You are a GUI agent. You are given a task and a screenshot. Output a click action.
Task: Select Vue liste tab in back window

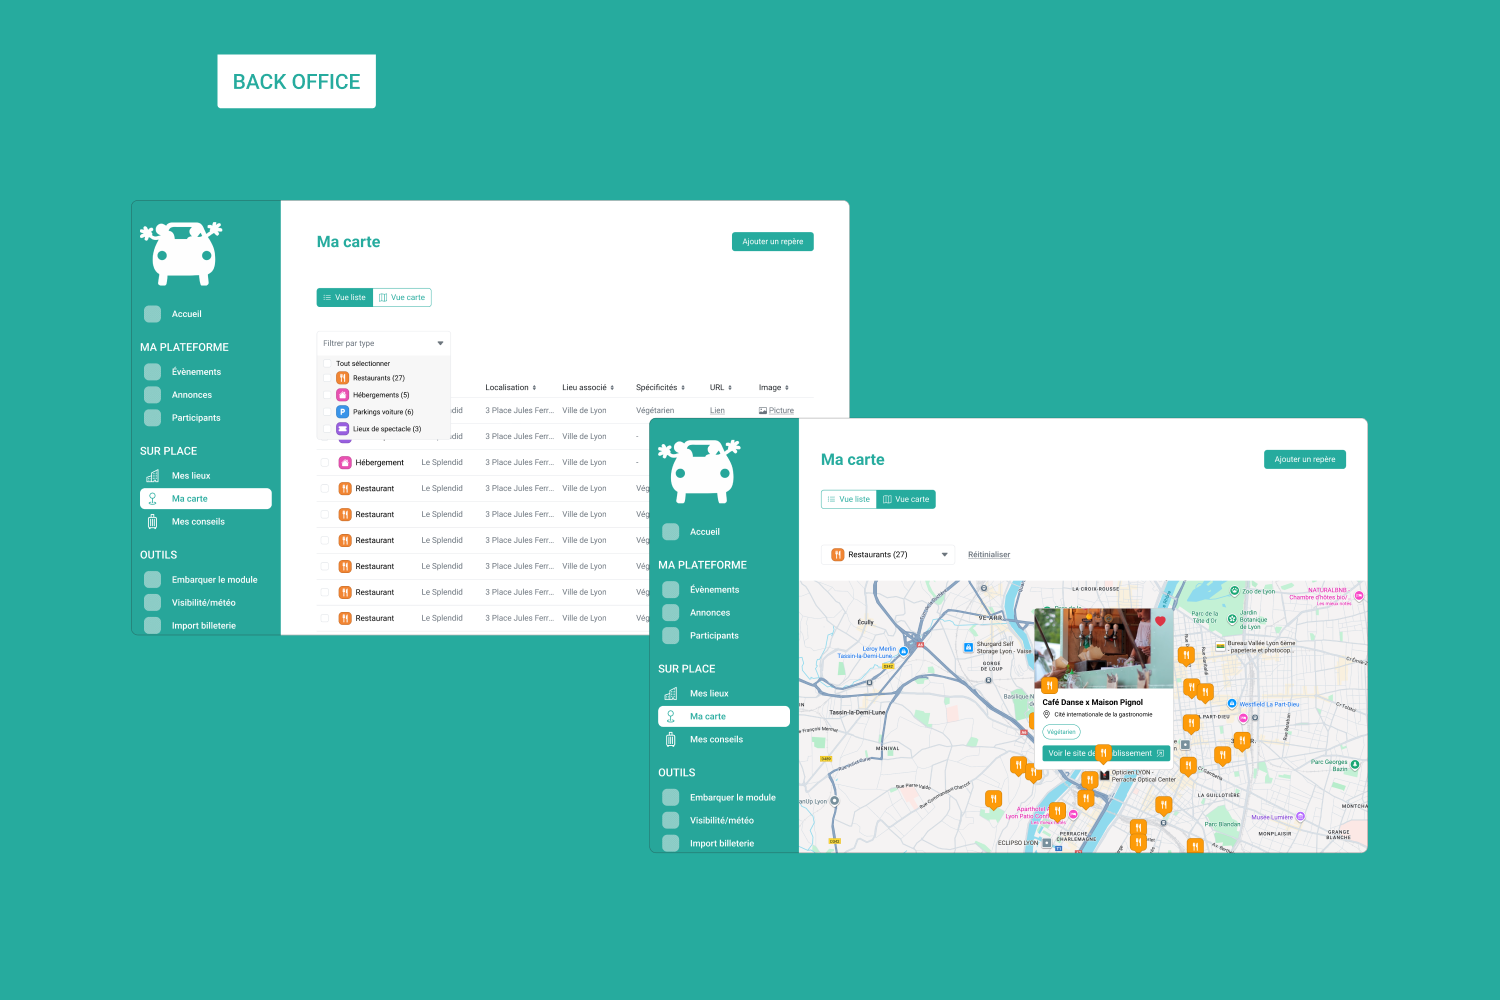(345, 298)
